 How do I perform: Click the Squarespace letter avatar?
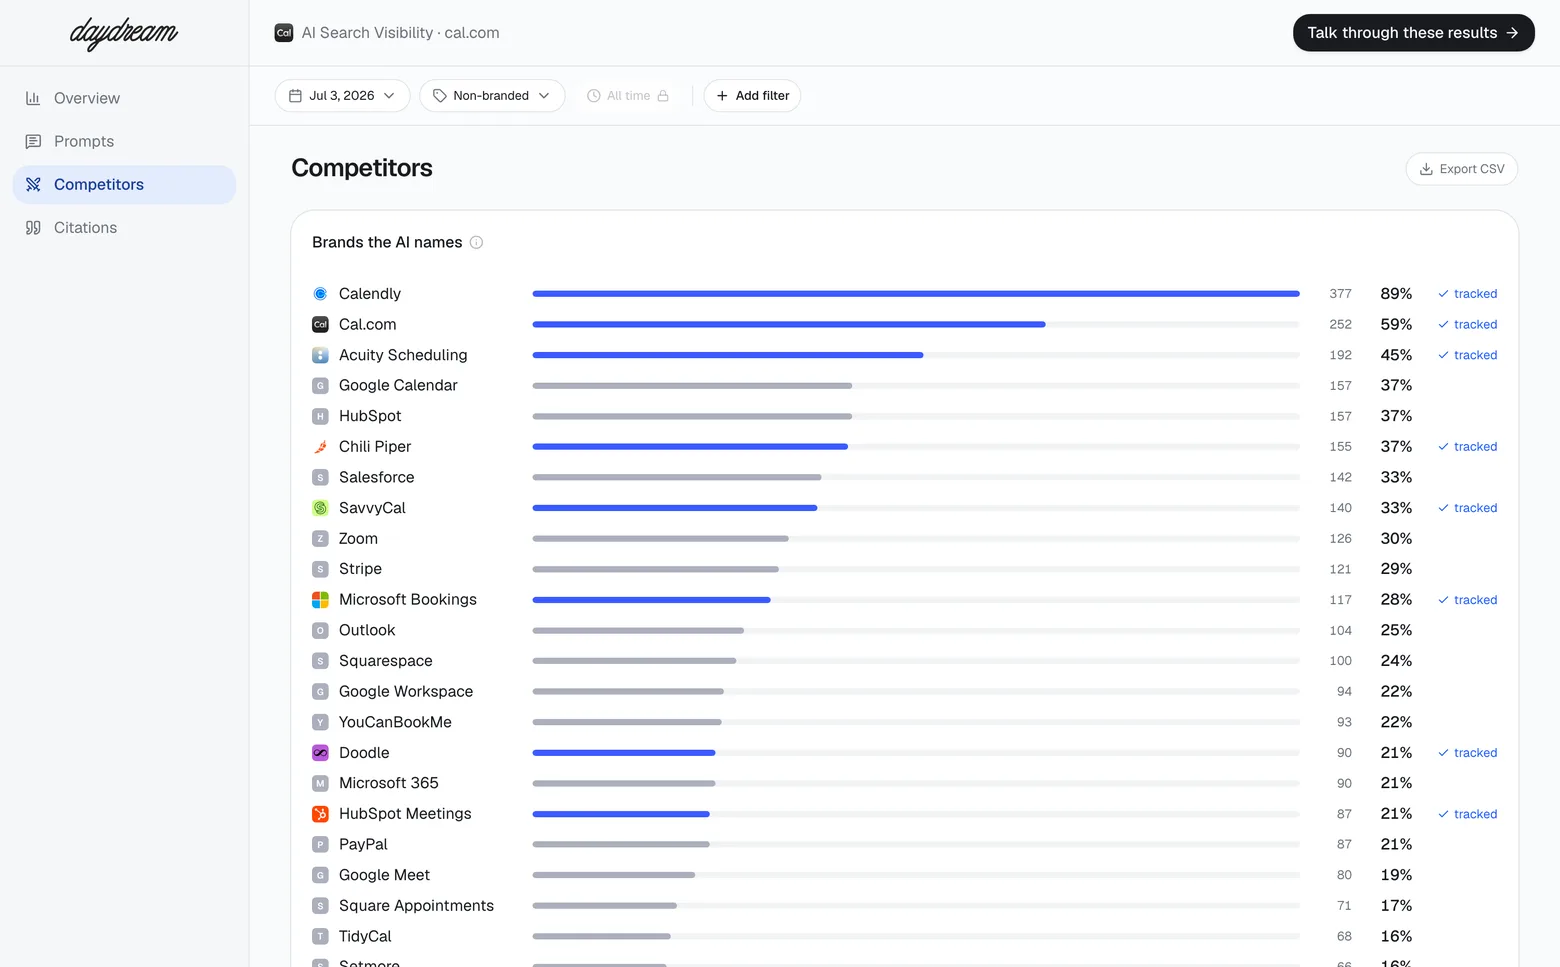tap(320, 661)
